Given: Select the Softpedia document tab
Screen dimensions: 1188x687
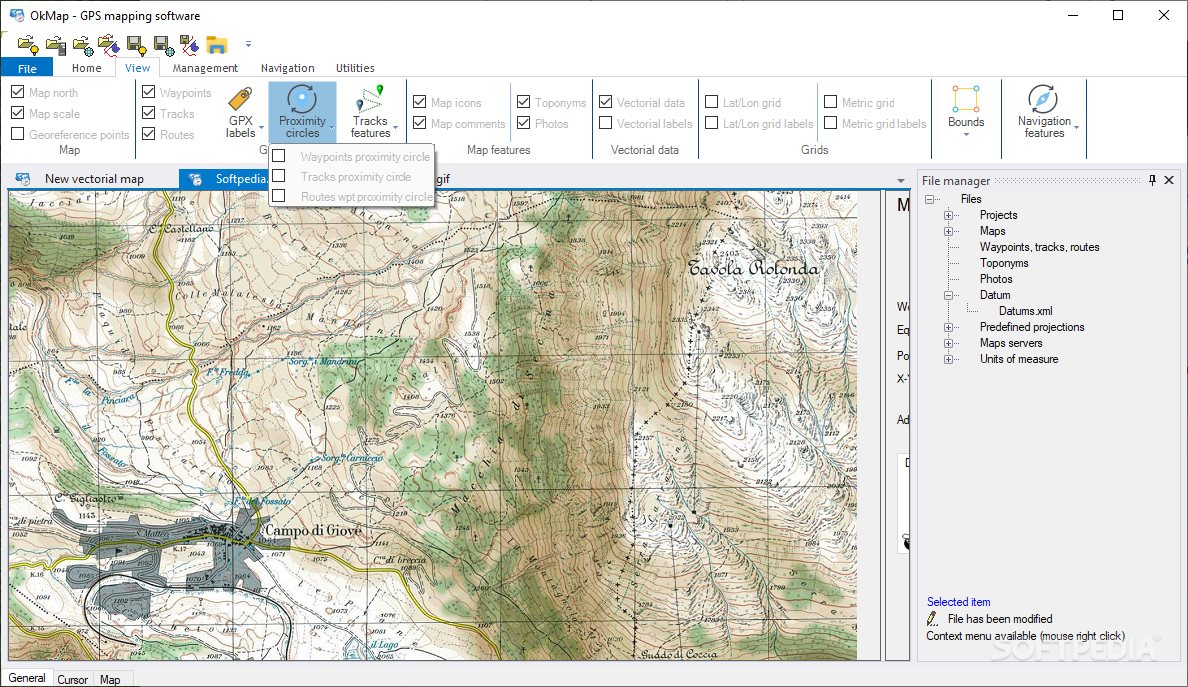Looking at the screenshot, I should coord(224,179).
